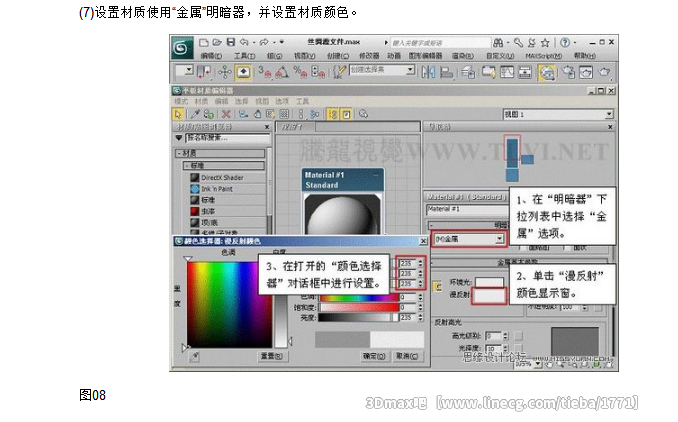Enable the percent snap toggle

tap(300, 72)
